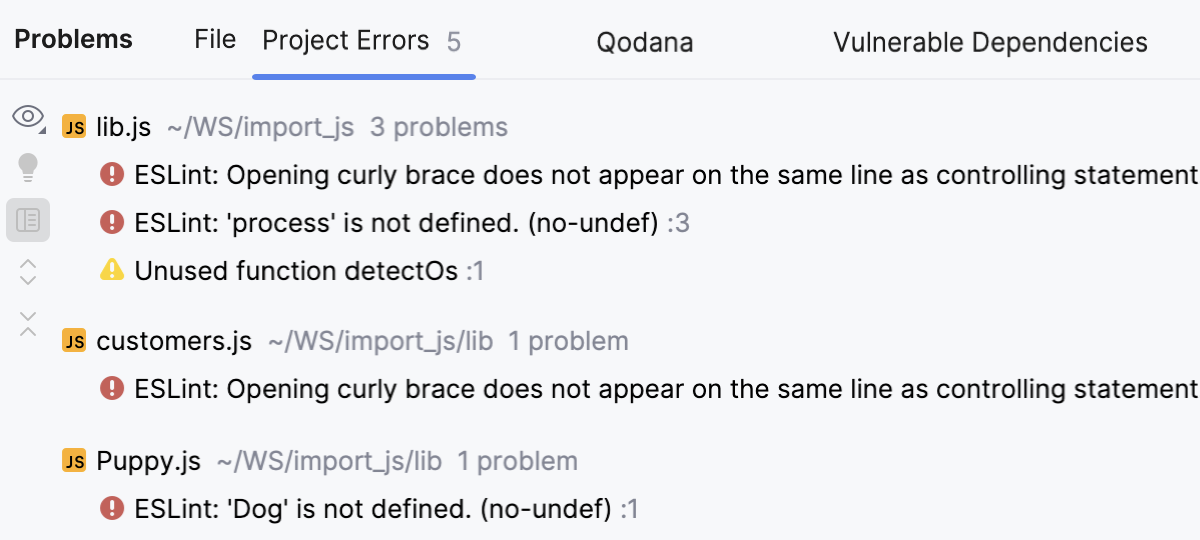Collapse all problems with the arrows icon
Screen dimensions: 1200x540
[28, 322]
